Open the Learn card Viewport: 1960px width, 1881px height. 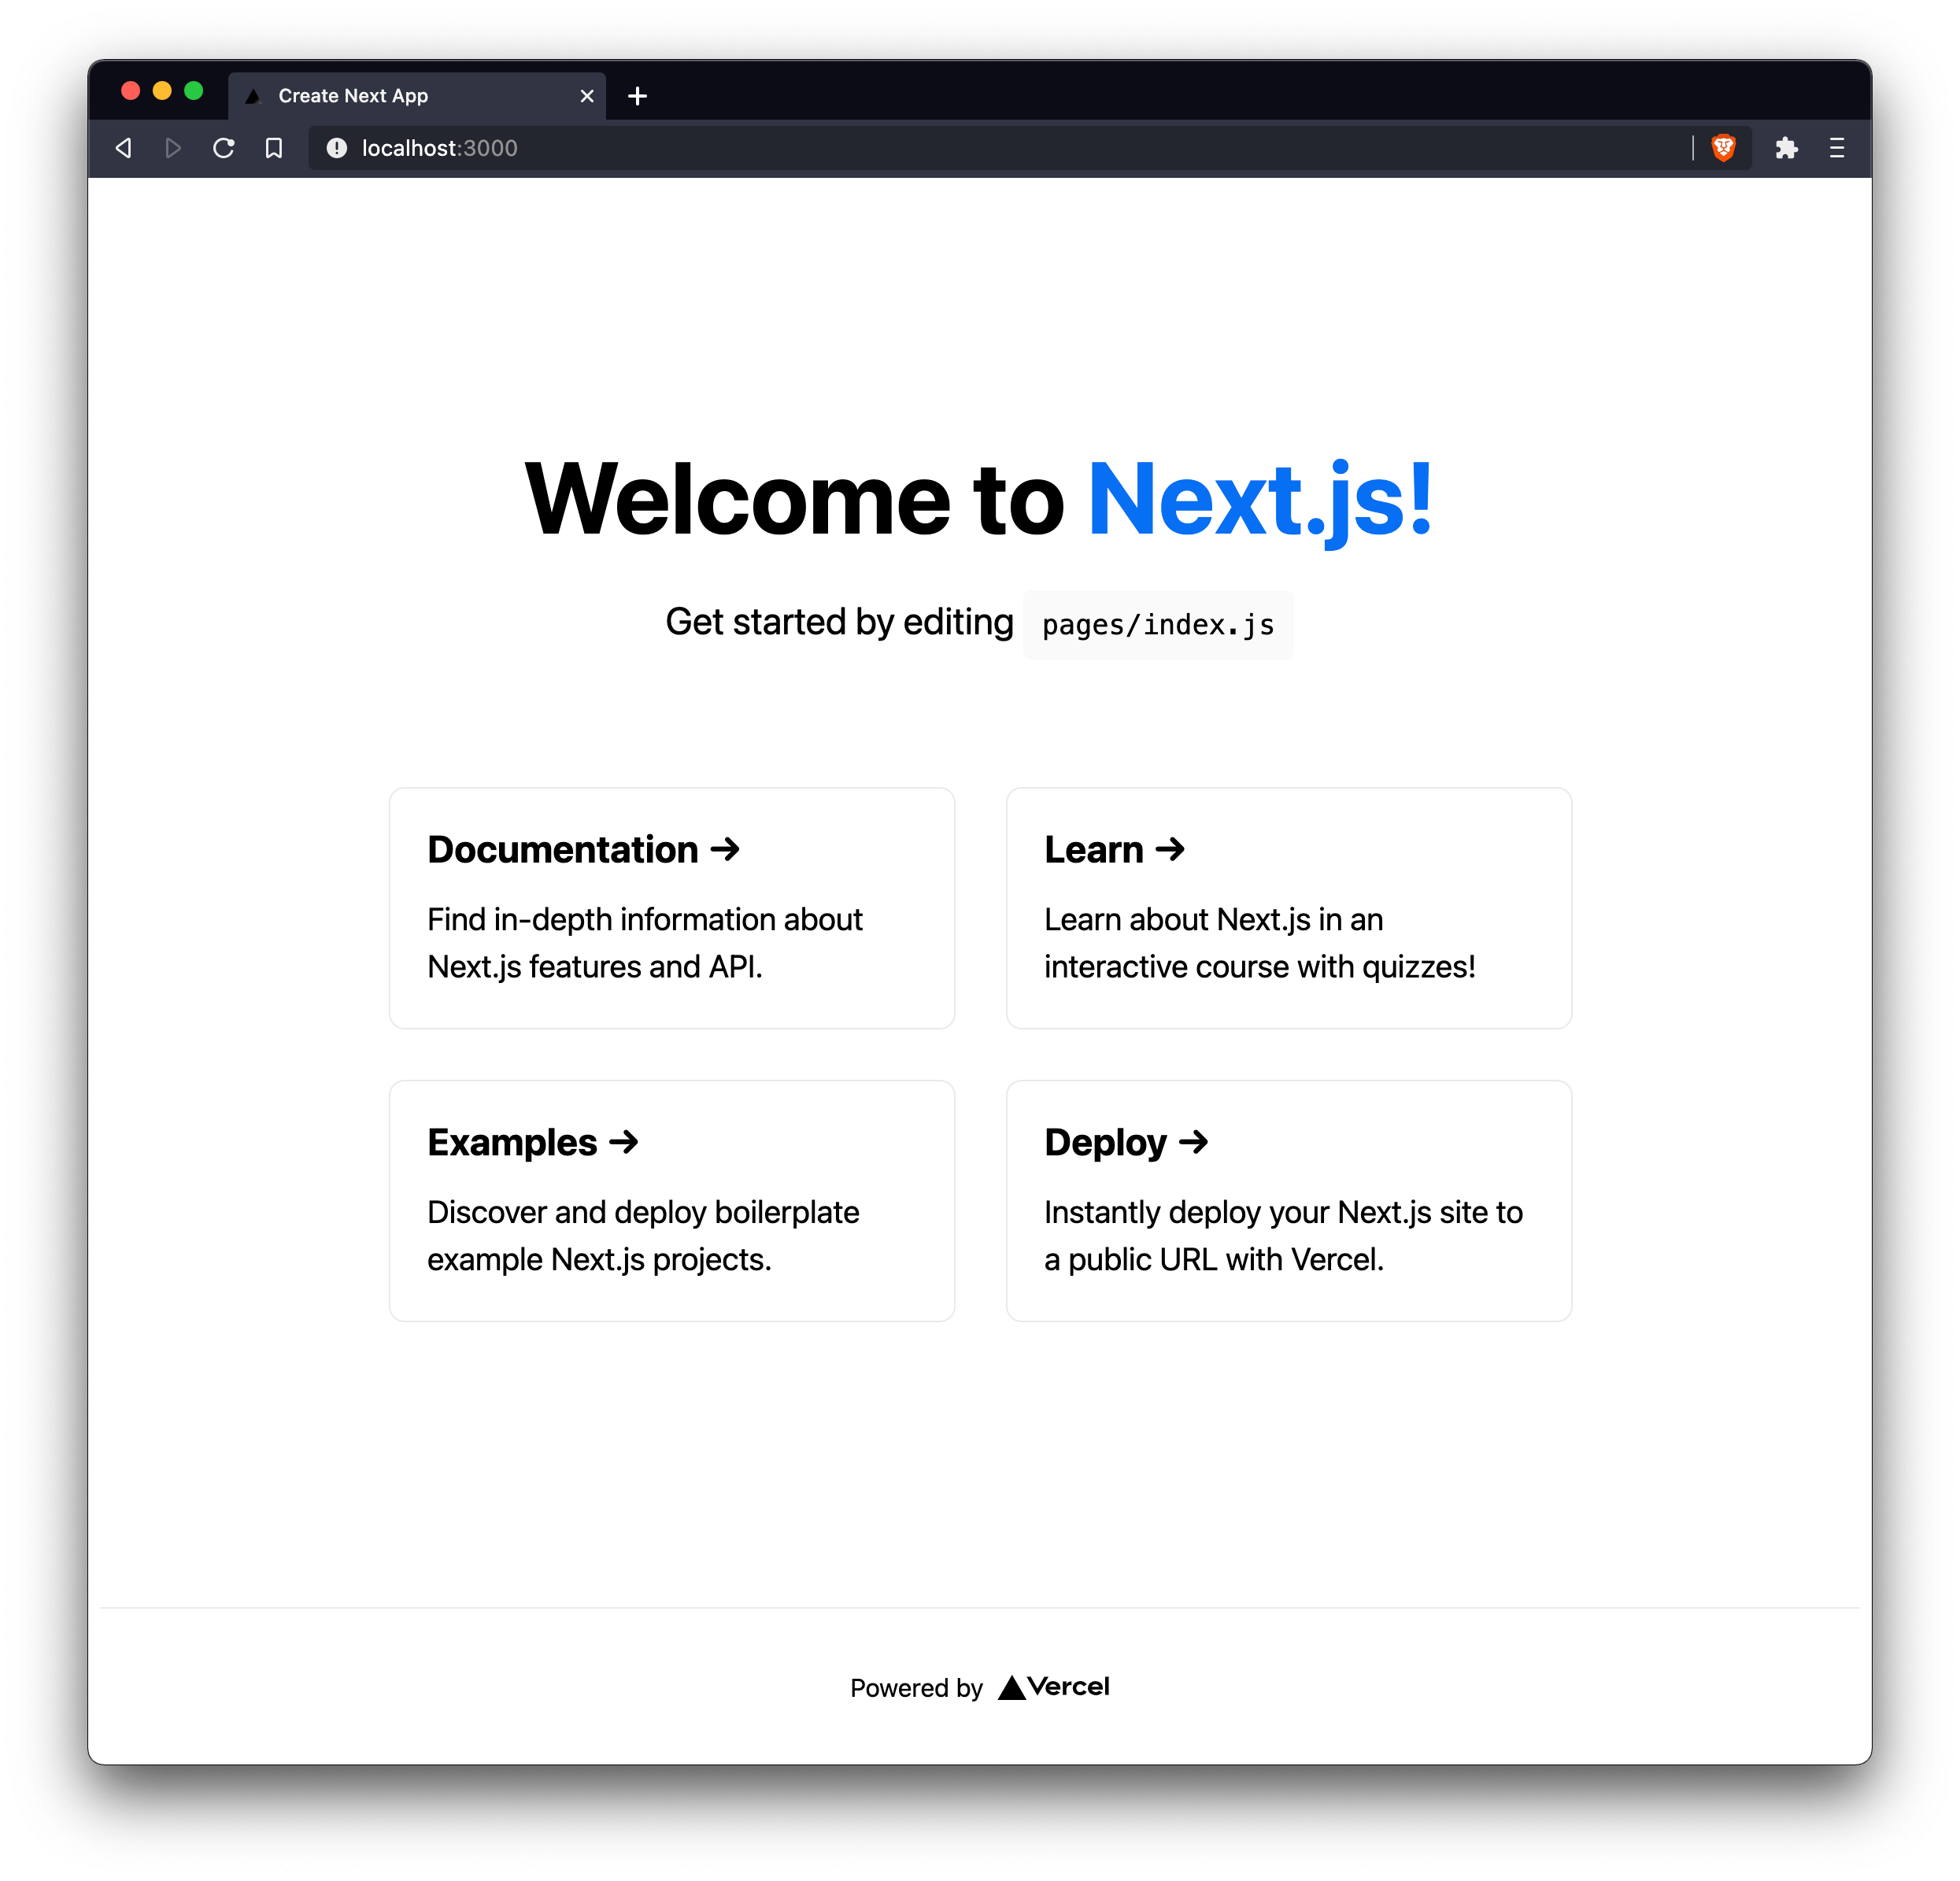pos(1289,908)
